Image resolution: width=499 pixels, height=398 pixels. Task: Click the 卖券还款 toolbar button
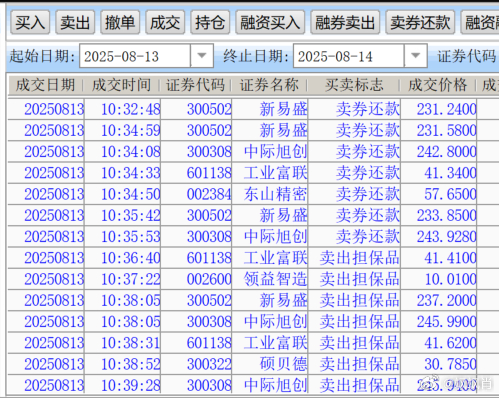(420, 23)
